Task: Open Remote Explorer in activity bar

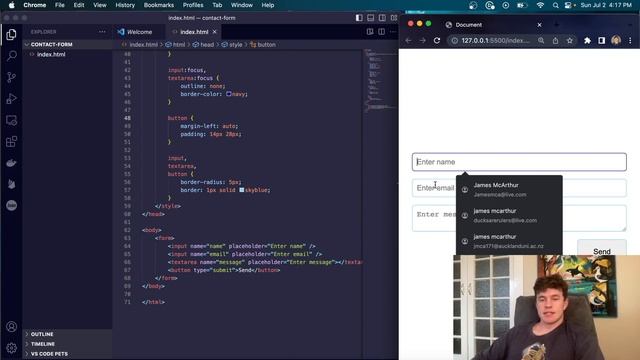Action: (x=11, y=120)
